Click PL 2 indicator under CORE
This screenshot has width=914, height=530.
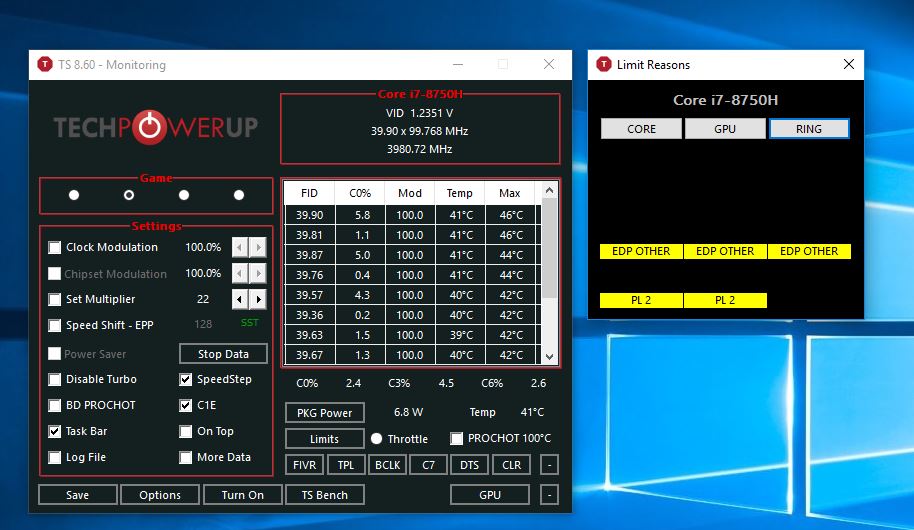point(641,300)
